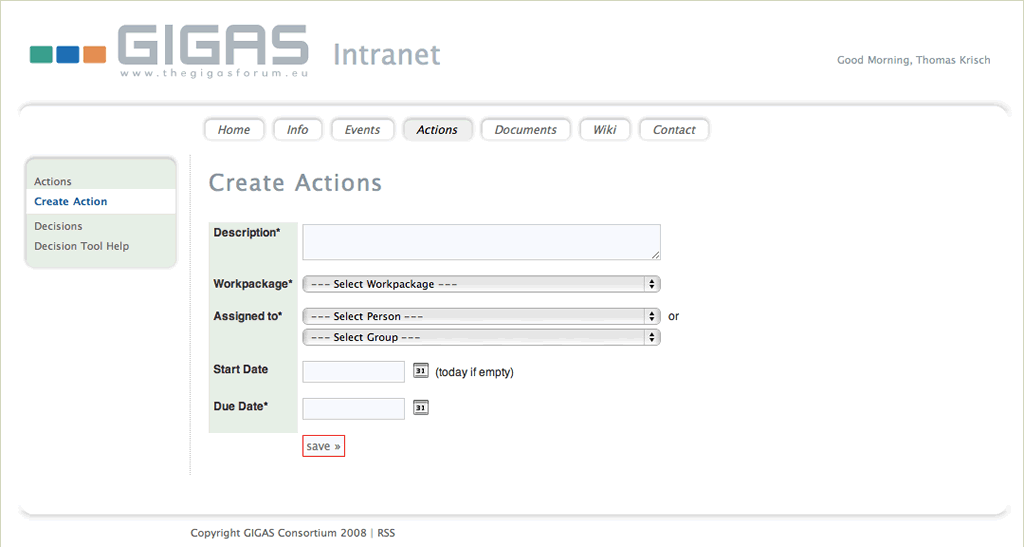
Task: Open the Wiki tab
Action: [x=604, y=130]
